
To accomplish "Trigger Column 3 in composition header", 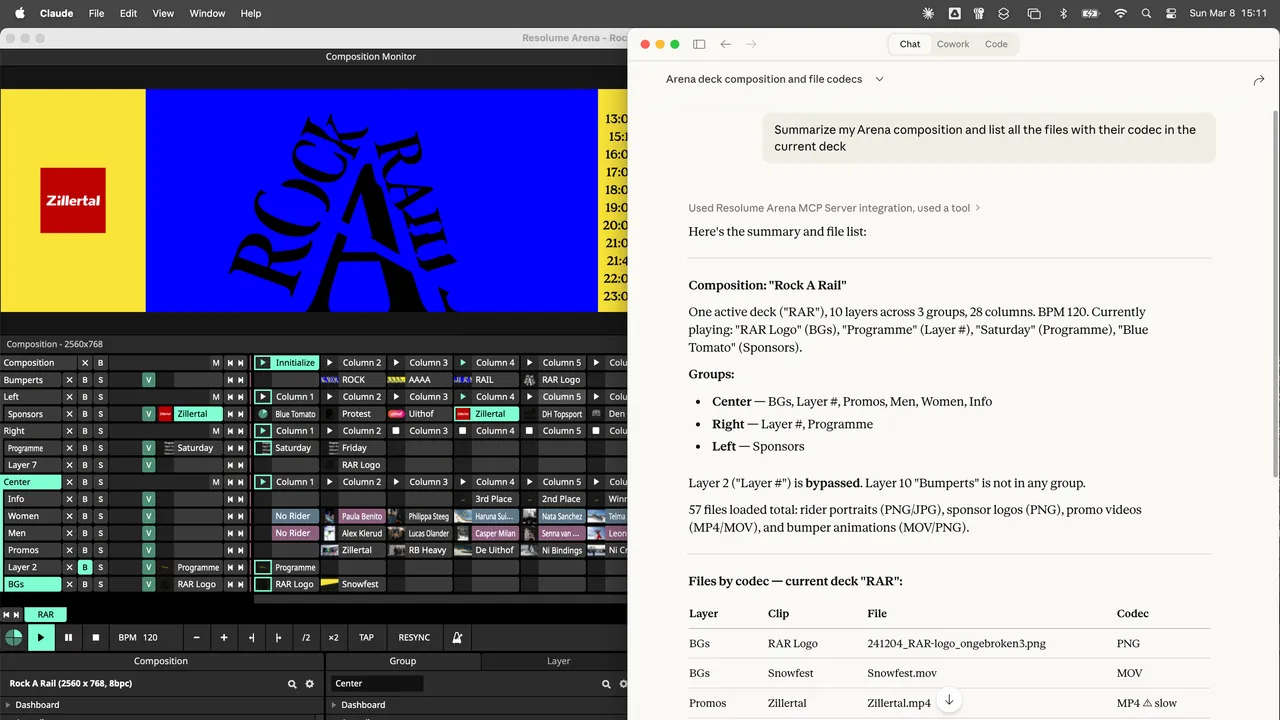I will point(418,363).
